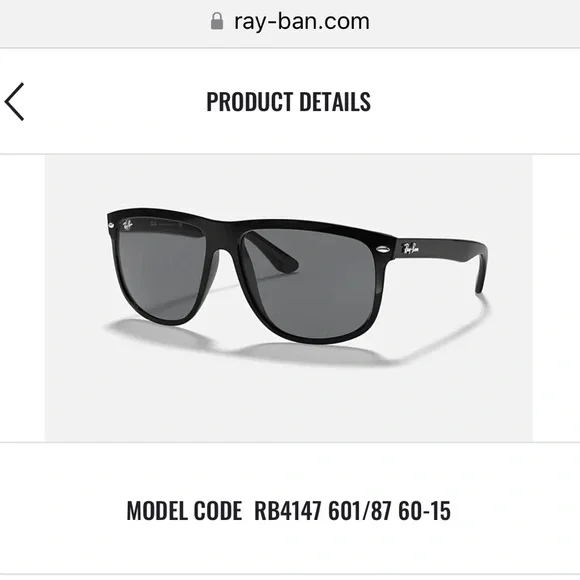This screenshot has height=580, width=580.
Task: Click the 60-15 size text
Action: pos(424,511)
